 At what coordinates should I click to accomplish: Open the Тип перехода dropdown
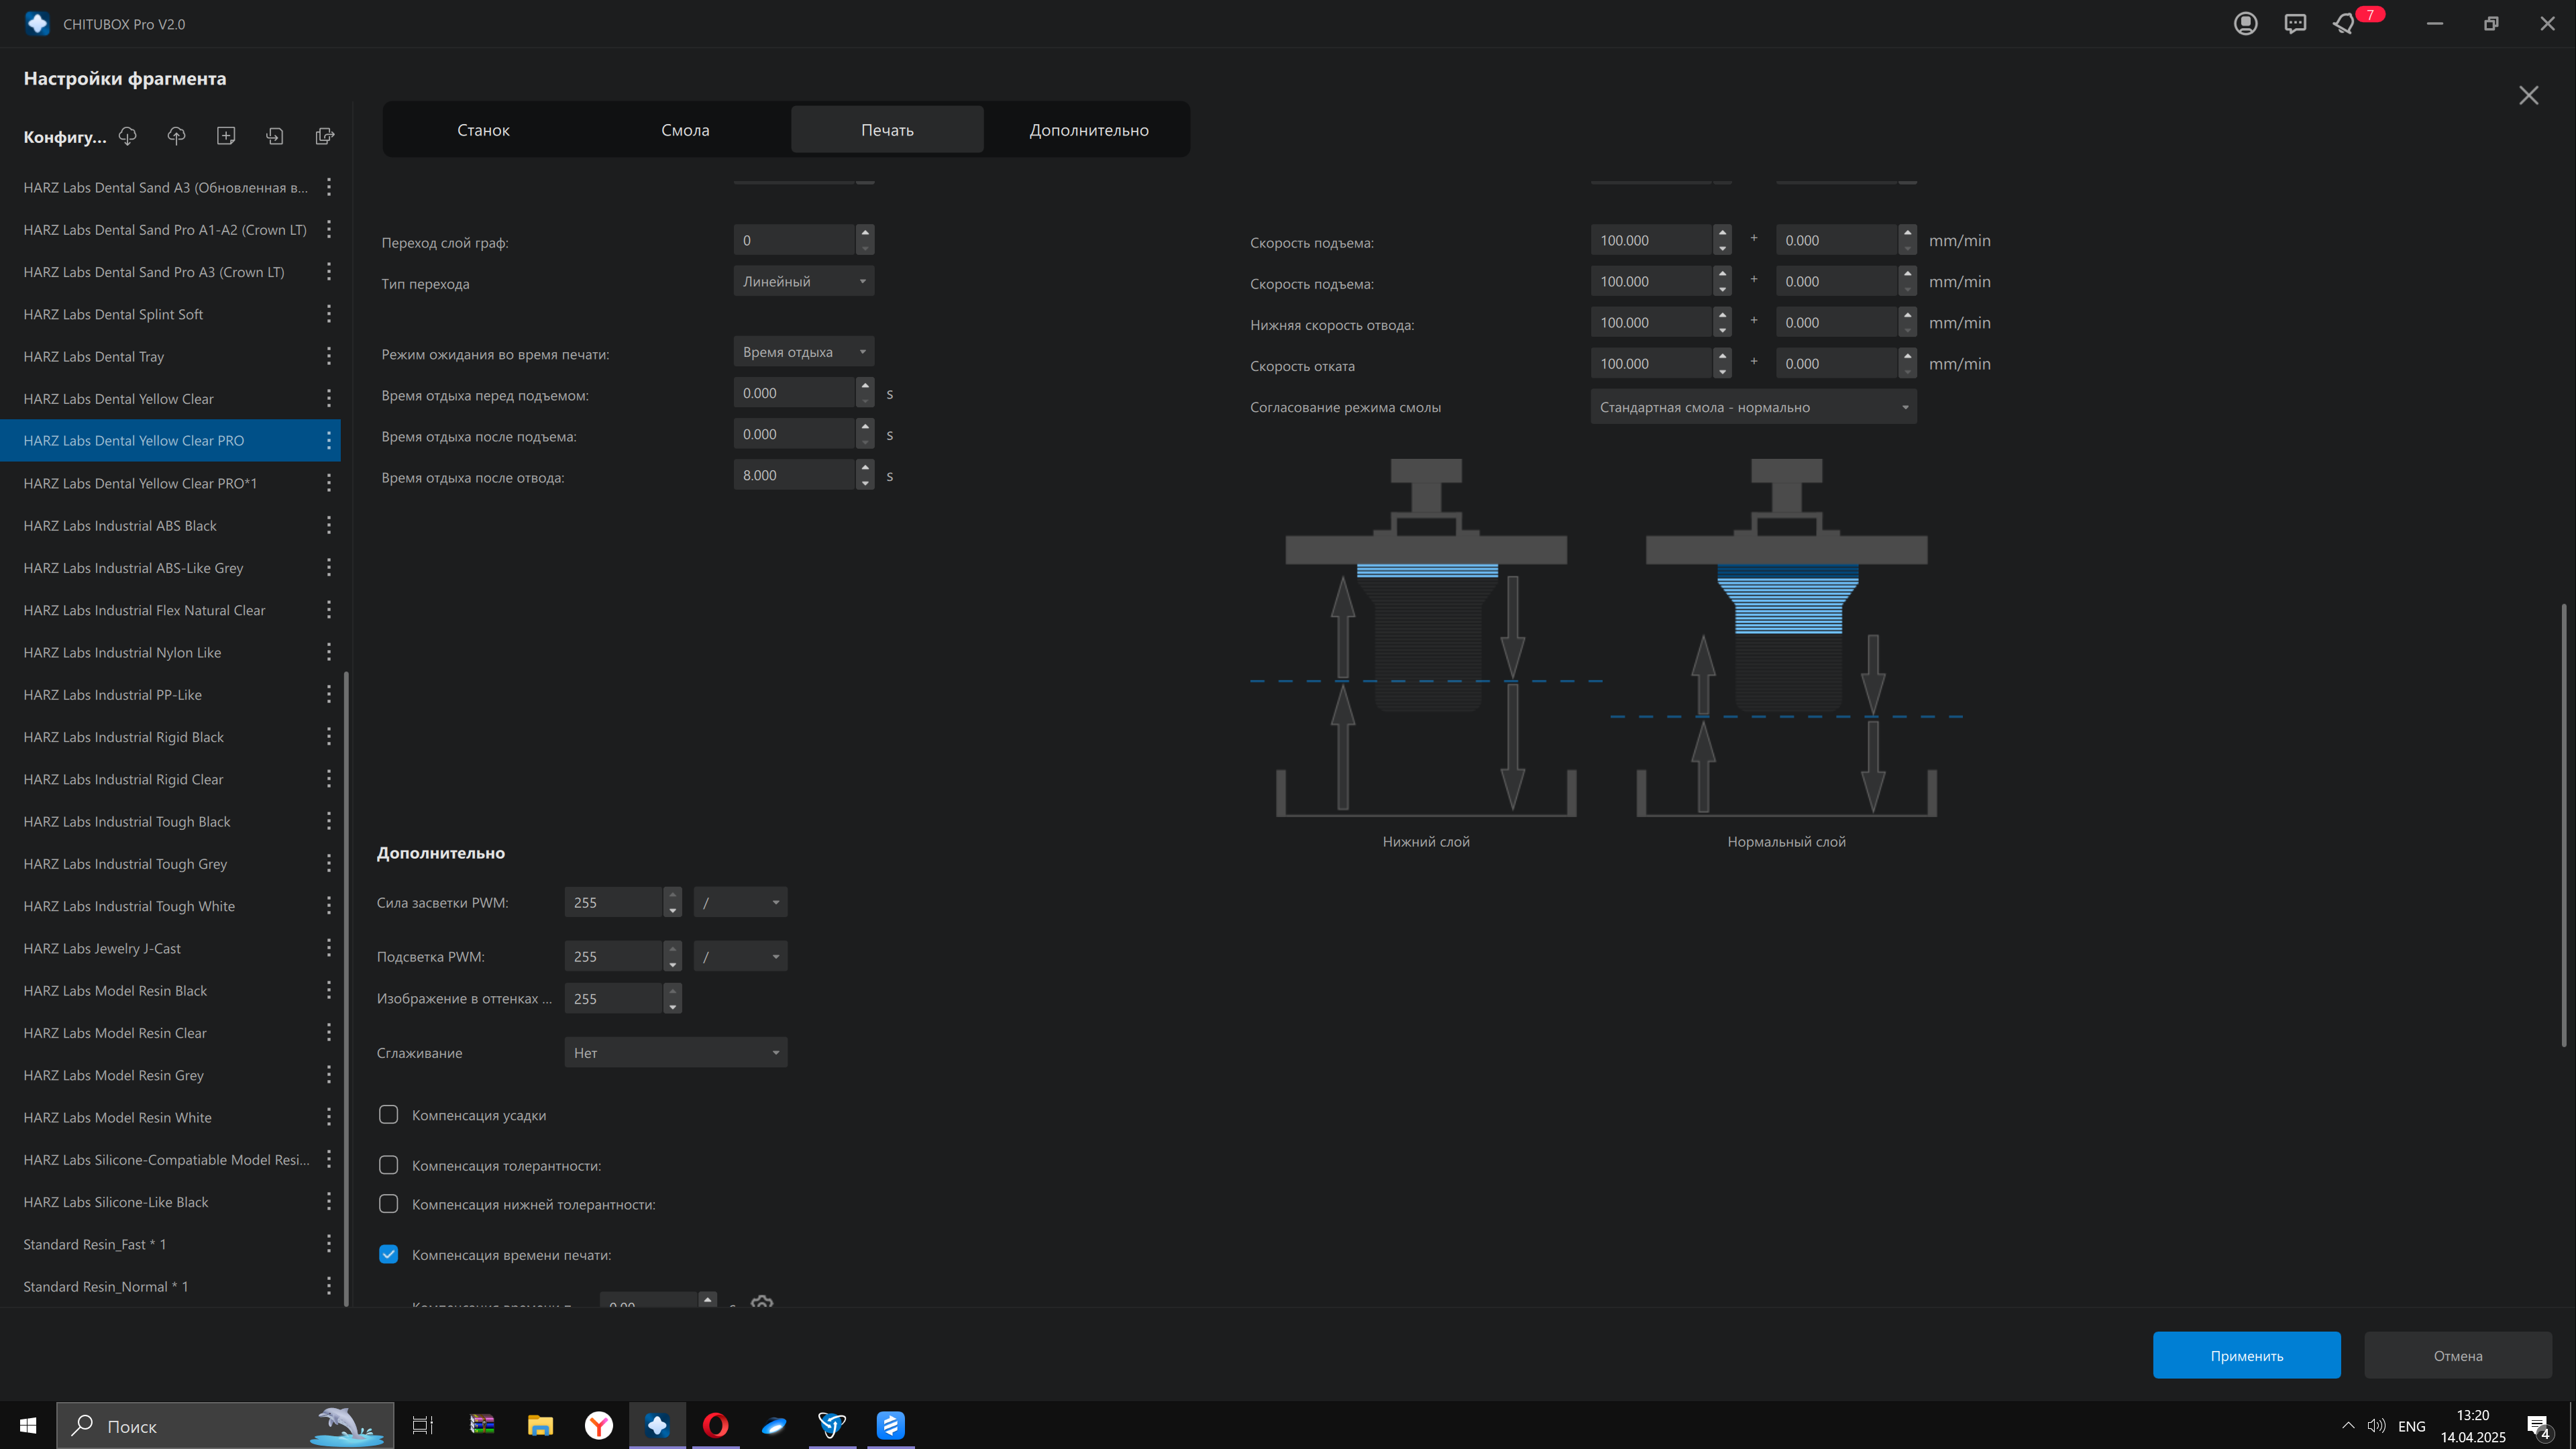point(803,282)
